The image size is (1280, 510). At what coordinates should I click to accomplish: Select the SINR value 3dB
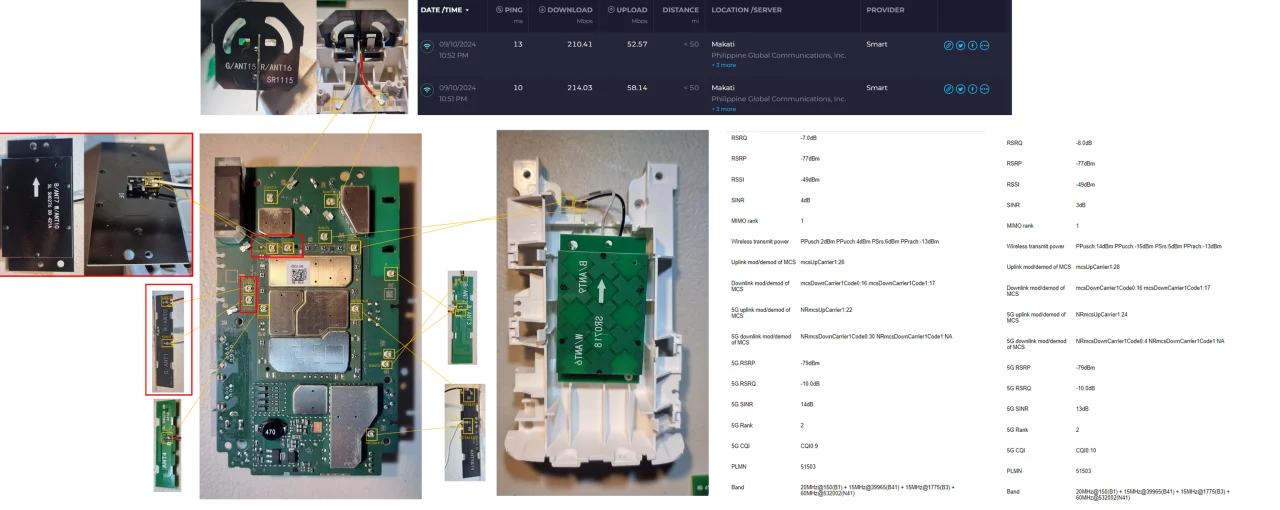(1081, 205)
